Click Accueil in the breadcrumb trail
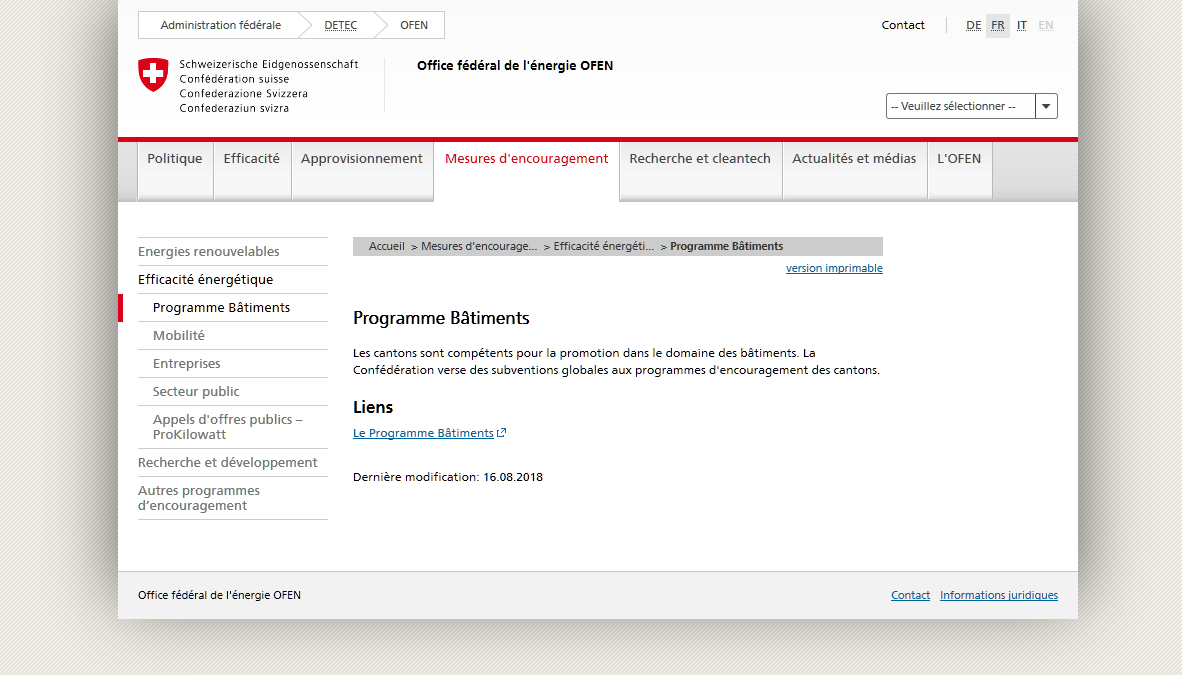This screenshot has width=1182, height=675. (x=387, y=246)
